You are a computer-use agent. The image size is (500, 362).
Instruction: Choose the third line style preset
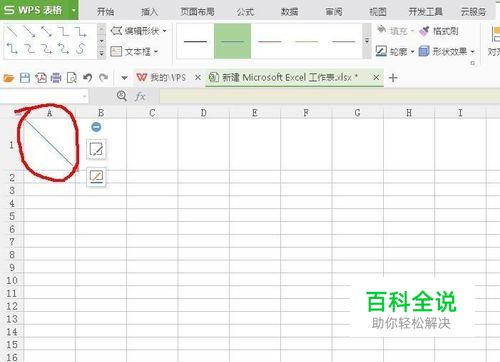[x=270, y=41]
